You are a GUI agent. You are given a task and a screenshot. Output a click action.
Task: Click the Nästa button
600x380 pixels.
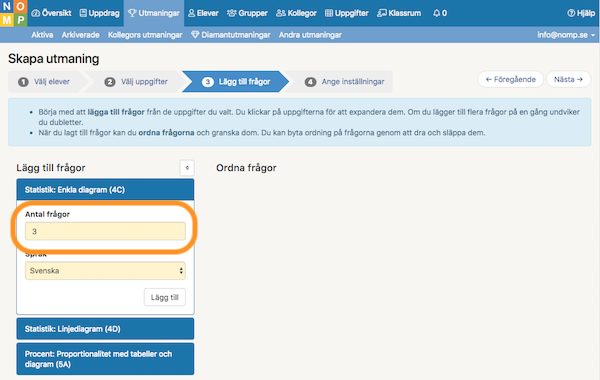(568, 79)
